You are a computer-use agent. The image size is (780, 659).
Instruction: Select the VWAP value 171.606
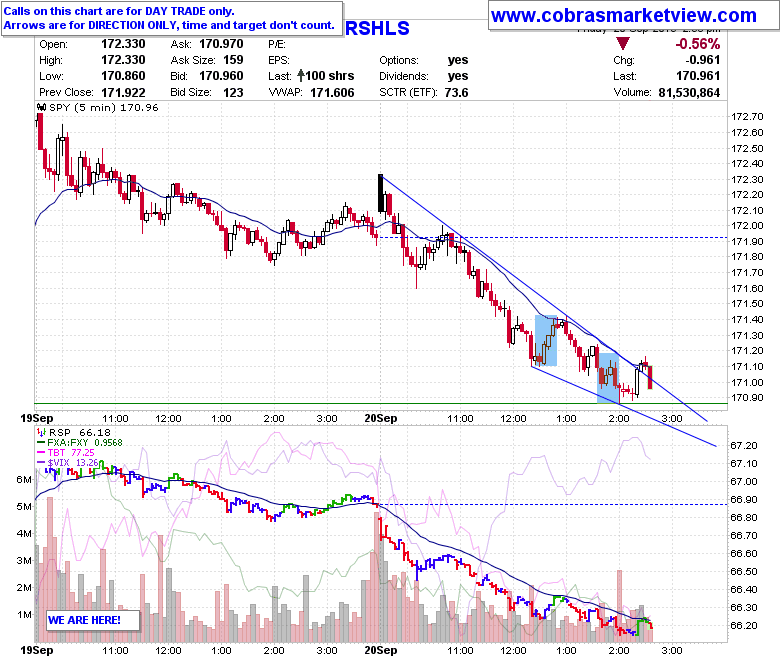(x=332, y=93)
